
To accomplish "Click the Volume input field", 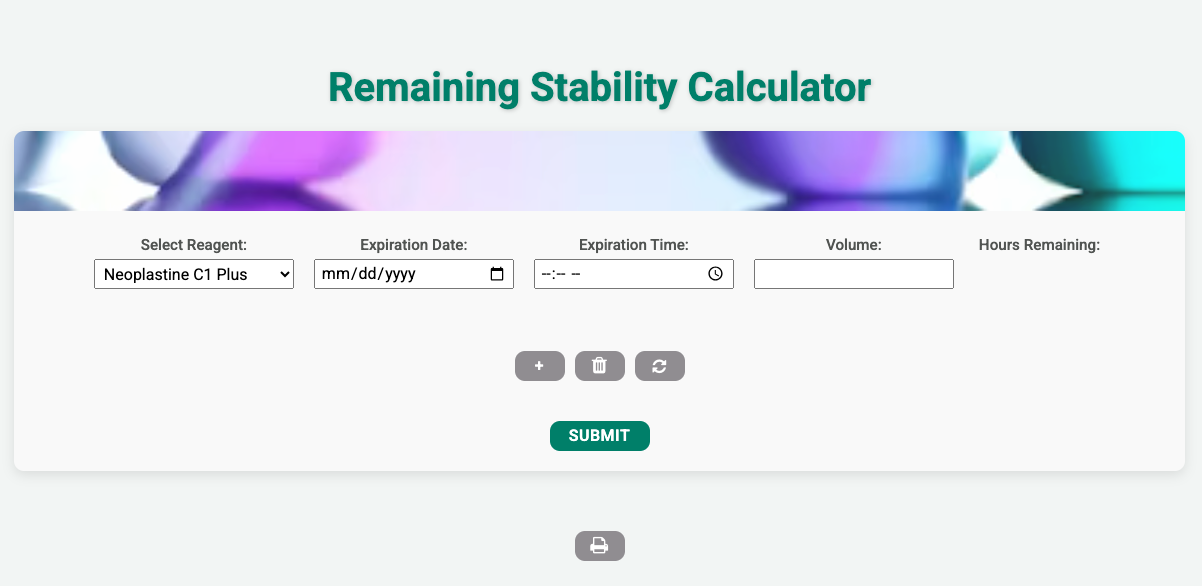I will point(853,273).
